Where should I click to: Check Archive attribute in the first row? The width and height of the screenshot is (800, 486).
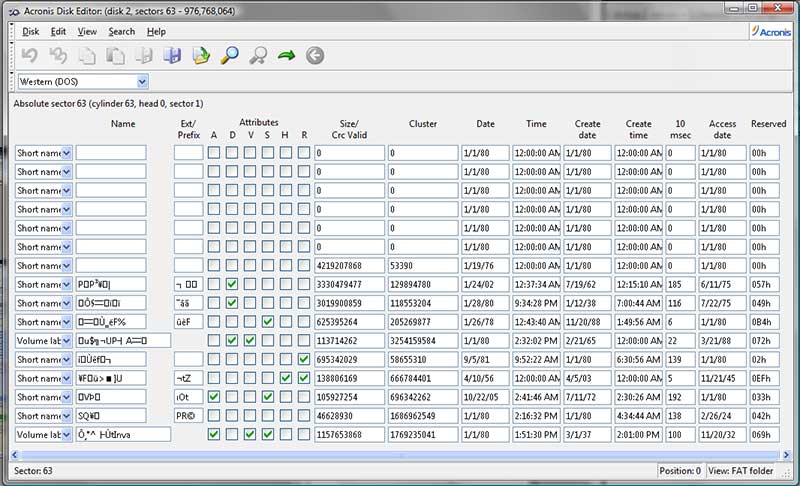[x=214, y=153]
